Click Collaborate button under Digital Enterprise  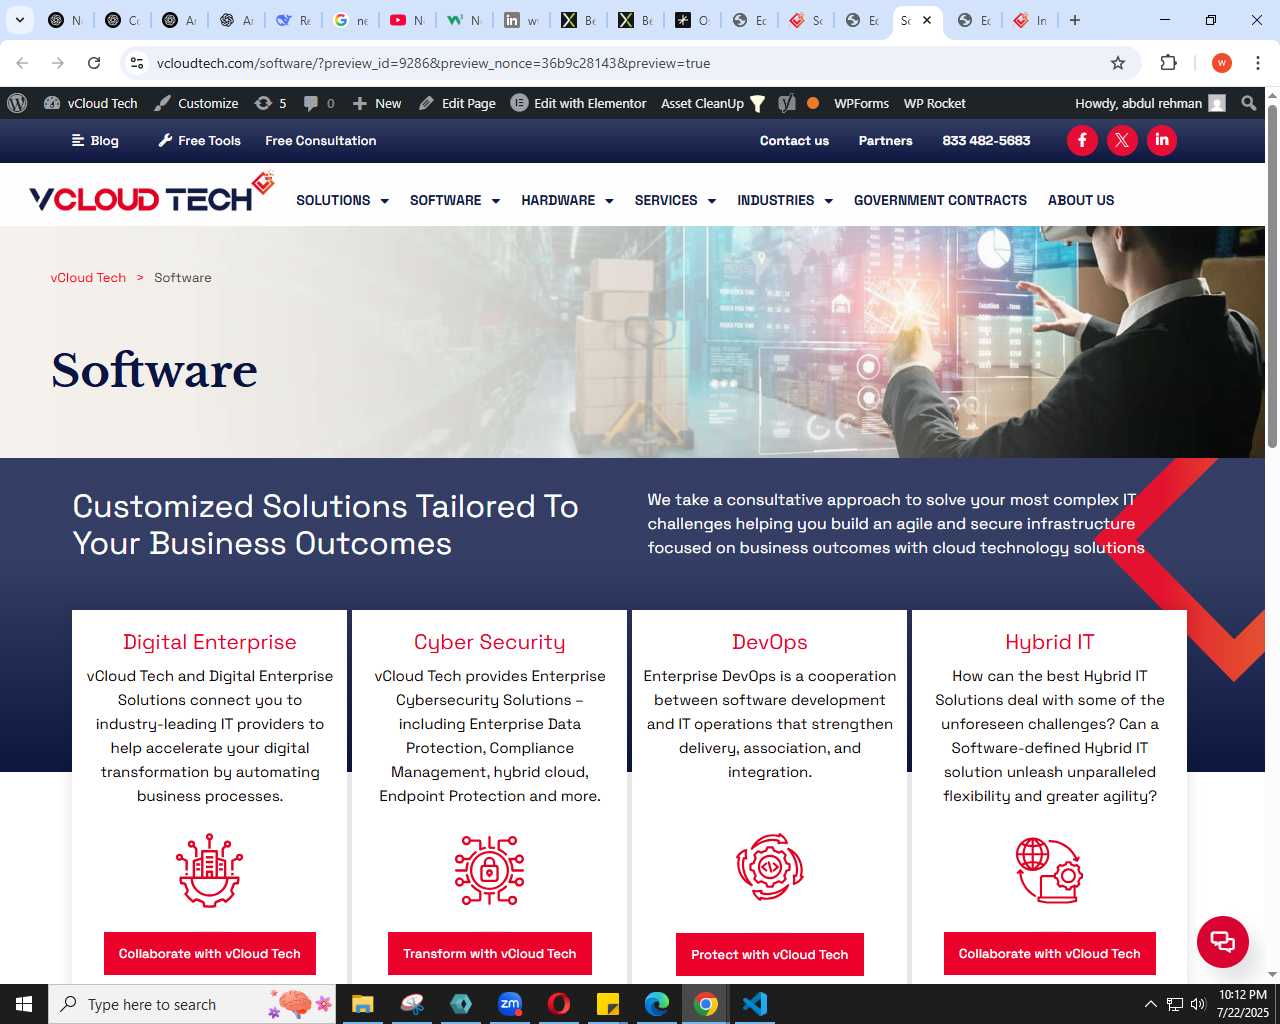click(x=209, y=954)
